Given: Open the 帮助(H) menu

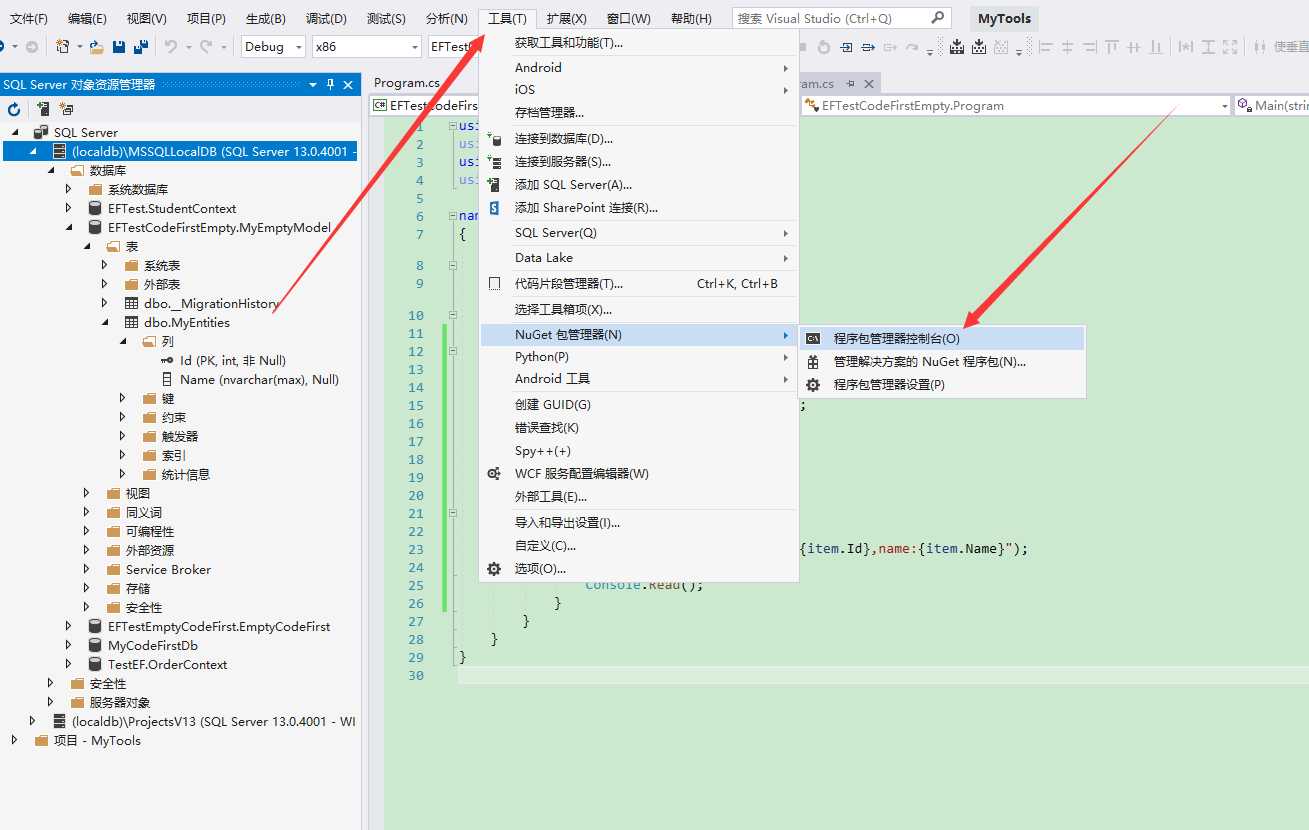Looking at the screenshot, I should pos(691,19).
